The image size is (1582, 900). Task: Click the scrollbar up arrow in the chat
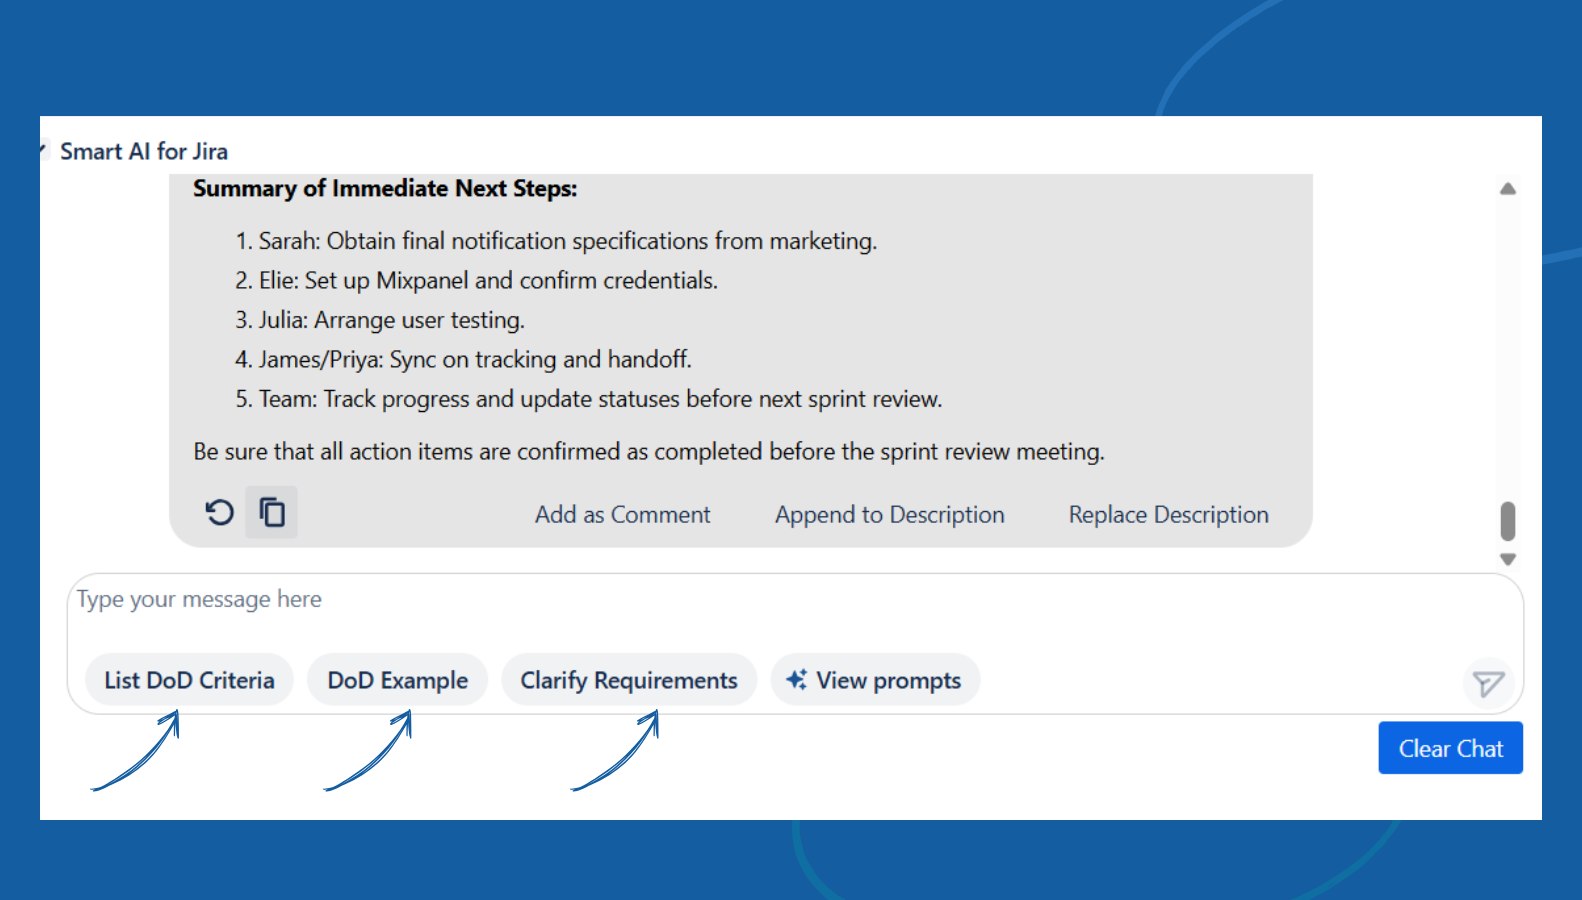click(x=1508, y=189)
